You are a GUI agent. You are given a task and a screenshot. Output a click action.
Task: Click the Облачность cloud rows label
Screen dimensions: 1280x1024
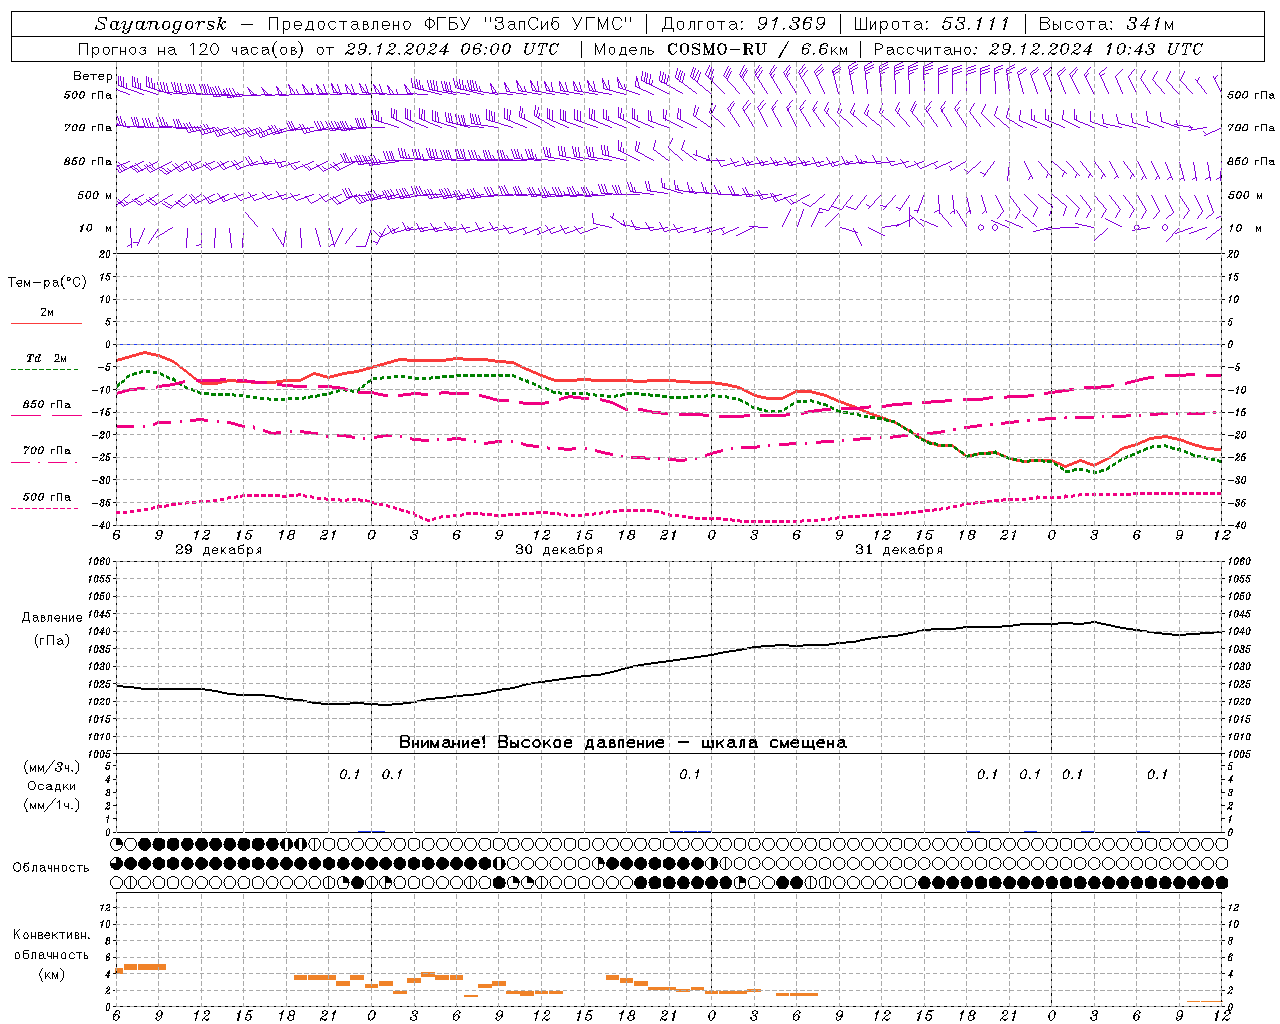51,868
